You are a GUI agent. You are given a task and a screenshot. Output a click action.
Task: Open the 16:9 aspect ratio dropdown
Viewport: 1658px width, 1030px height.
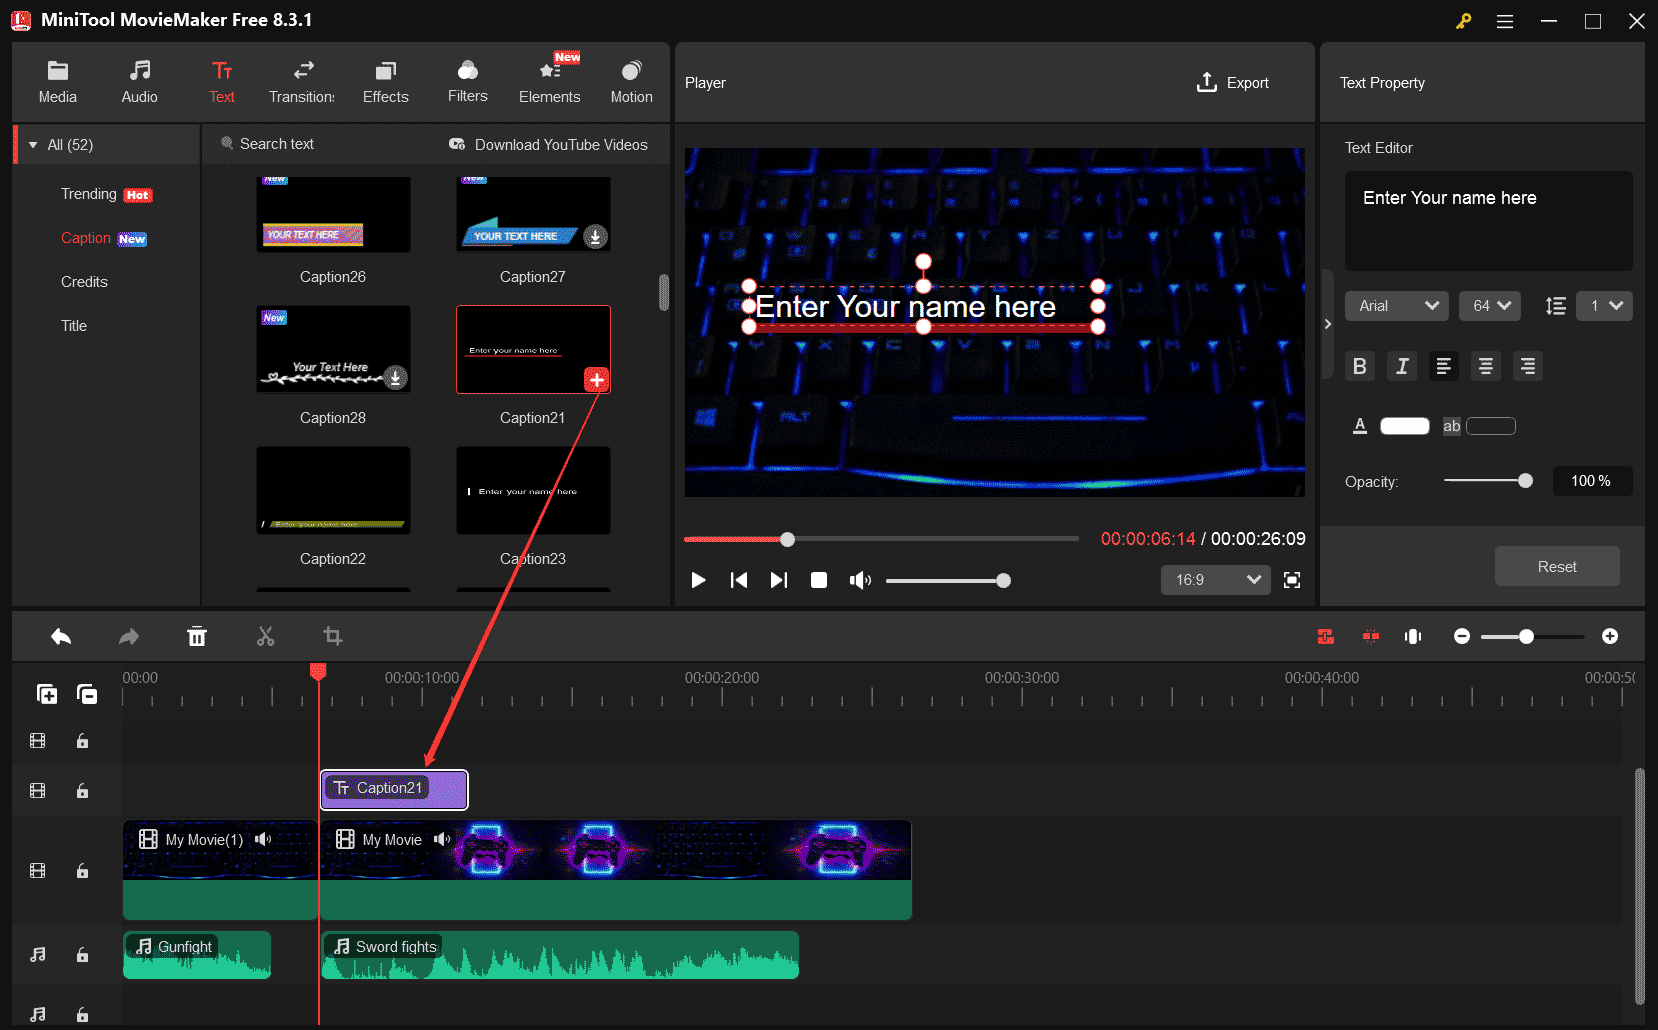coord(1215,579)
